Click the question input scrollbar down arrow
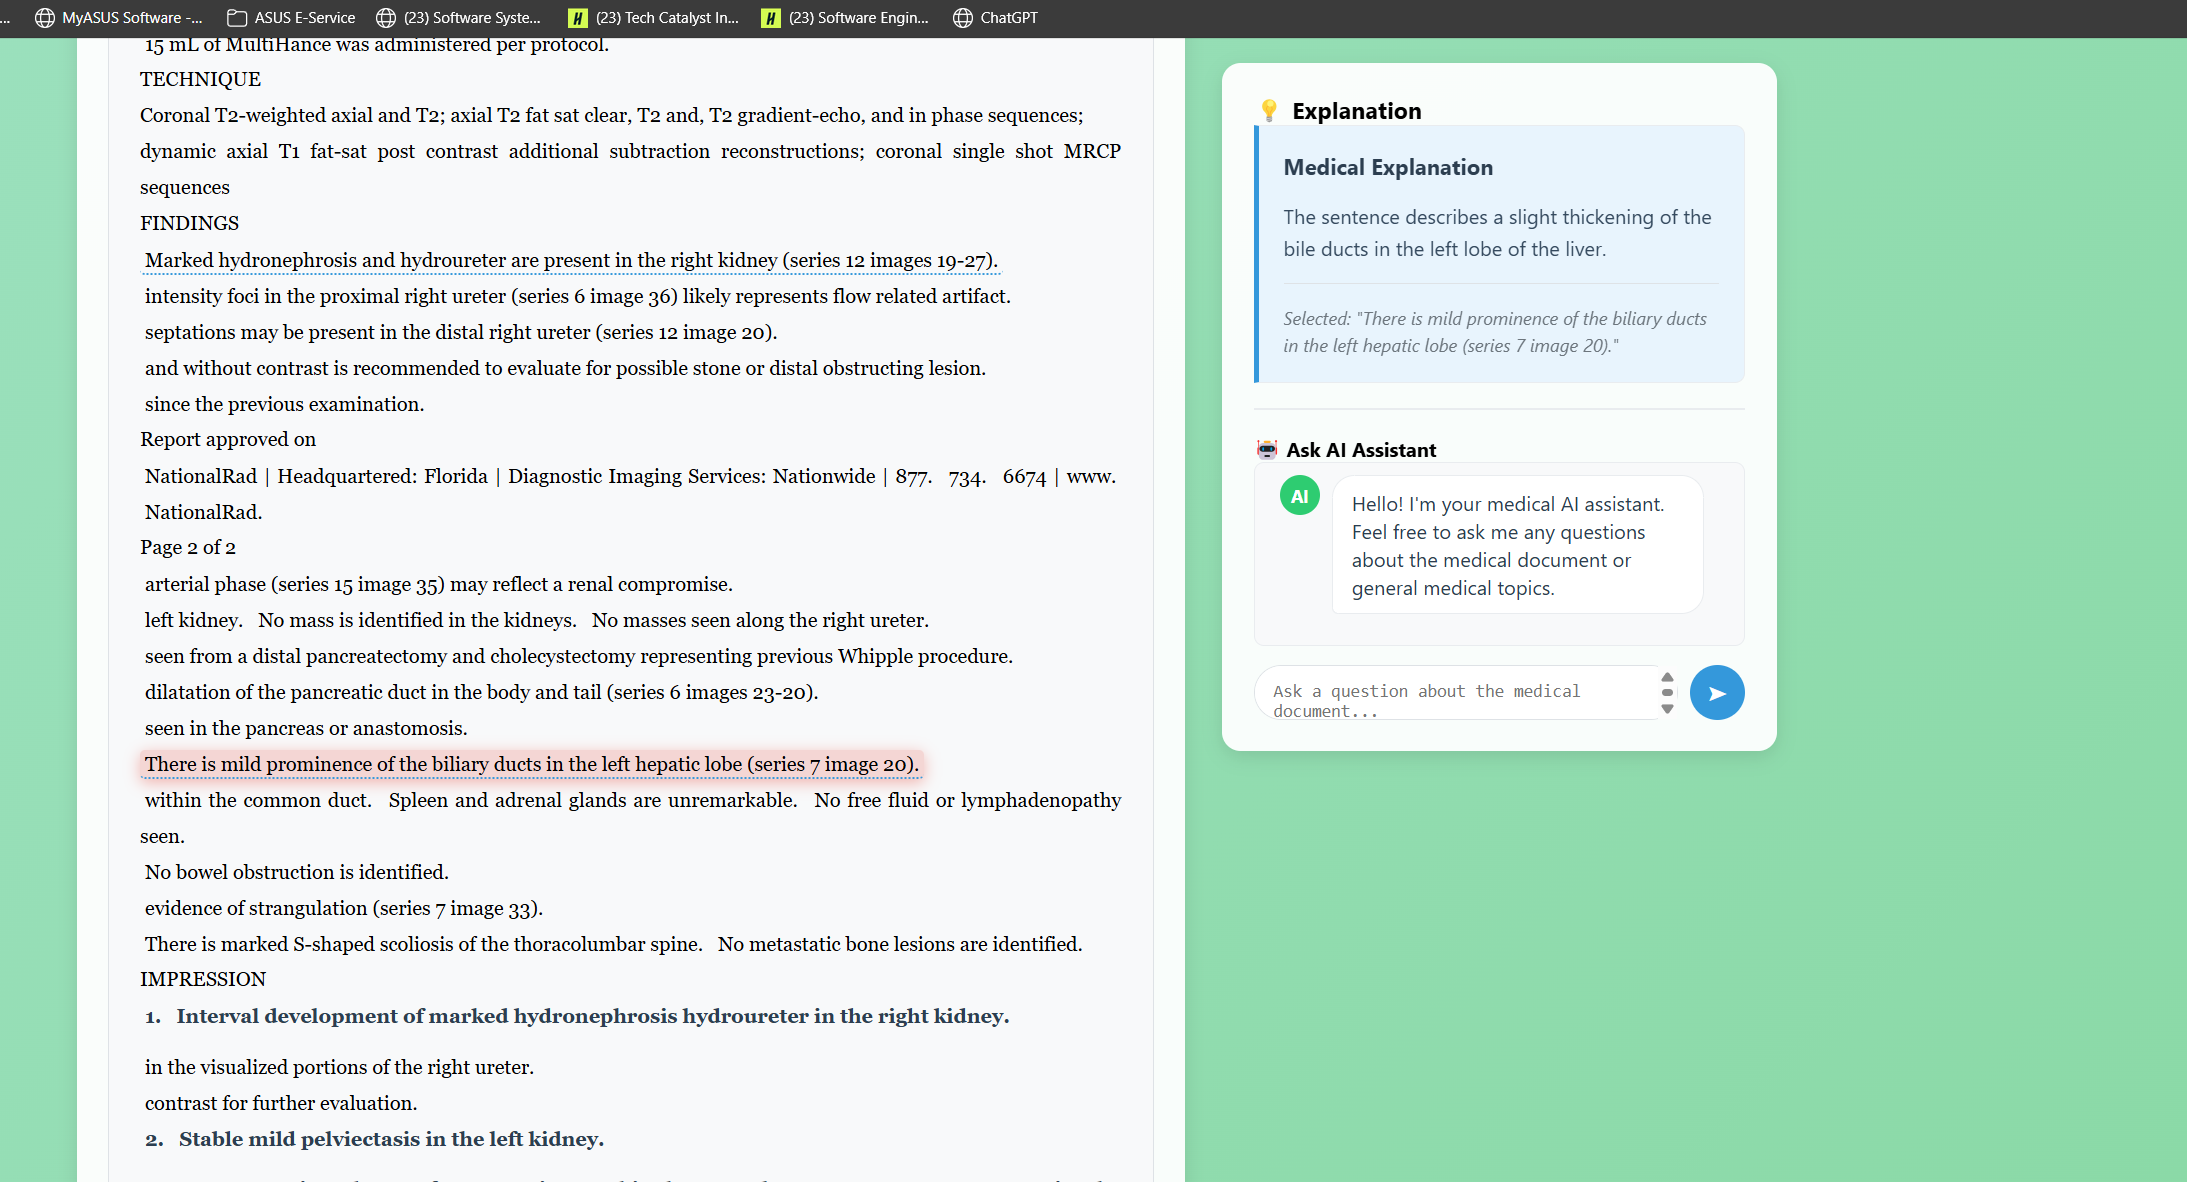 coord(1667,709)
